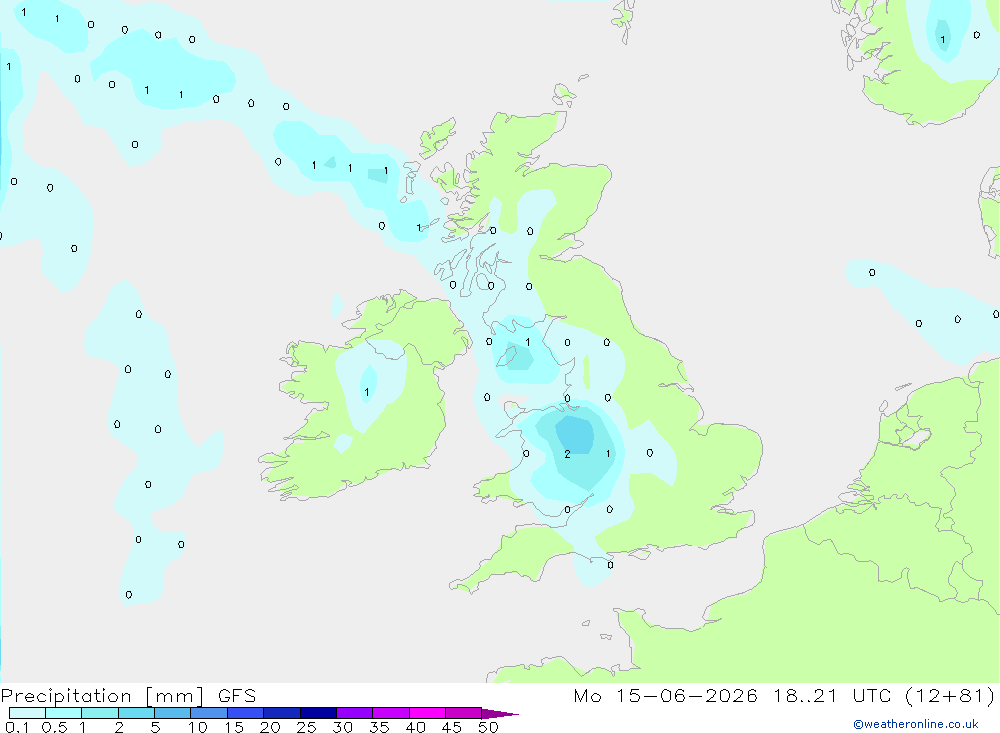Click the legend label '30'
1000x733 pixels.
point(343,727)
